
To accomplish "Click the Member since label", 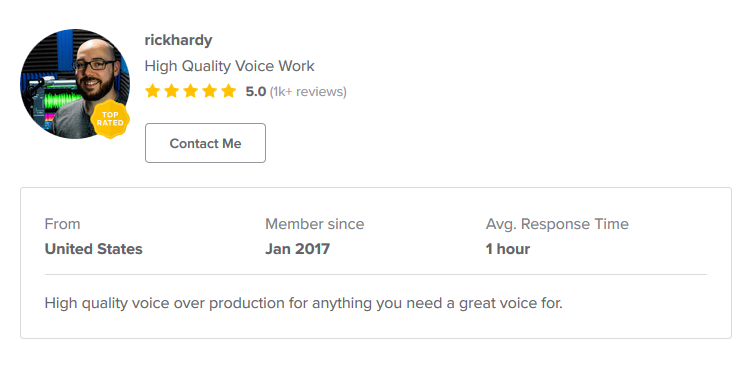I will [x=315, y=224].
